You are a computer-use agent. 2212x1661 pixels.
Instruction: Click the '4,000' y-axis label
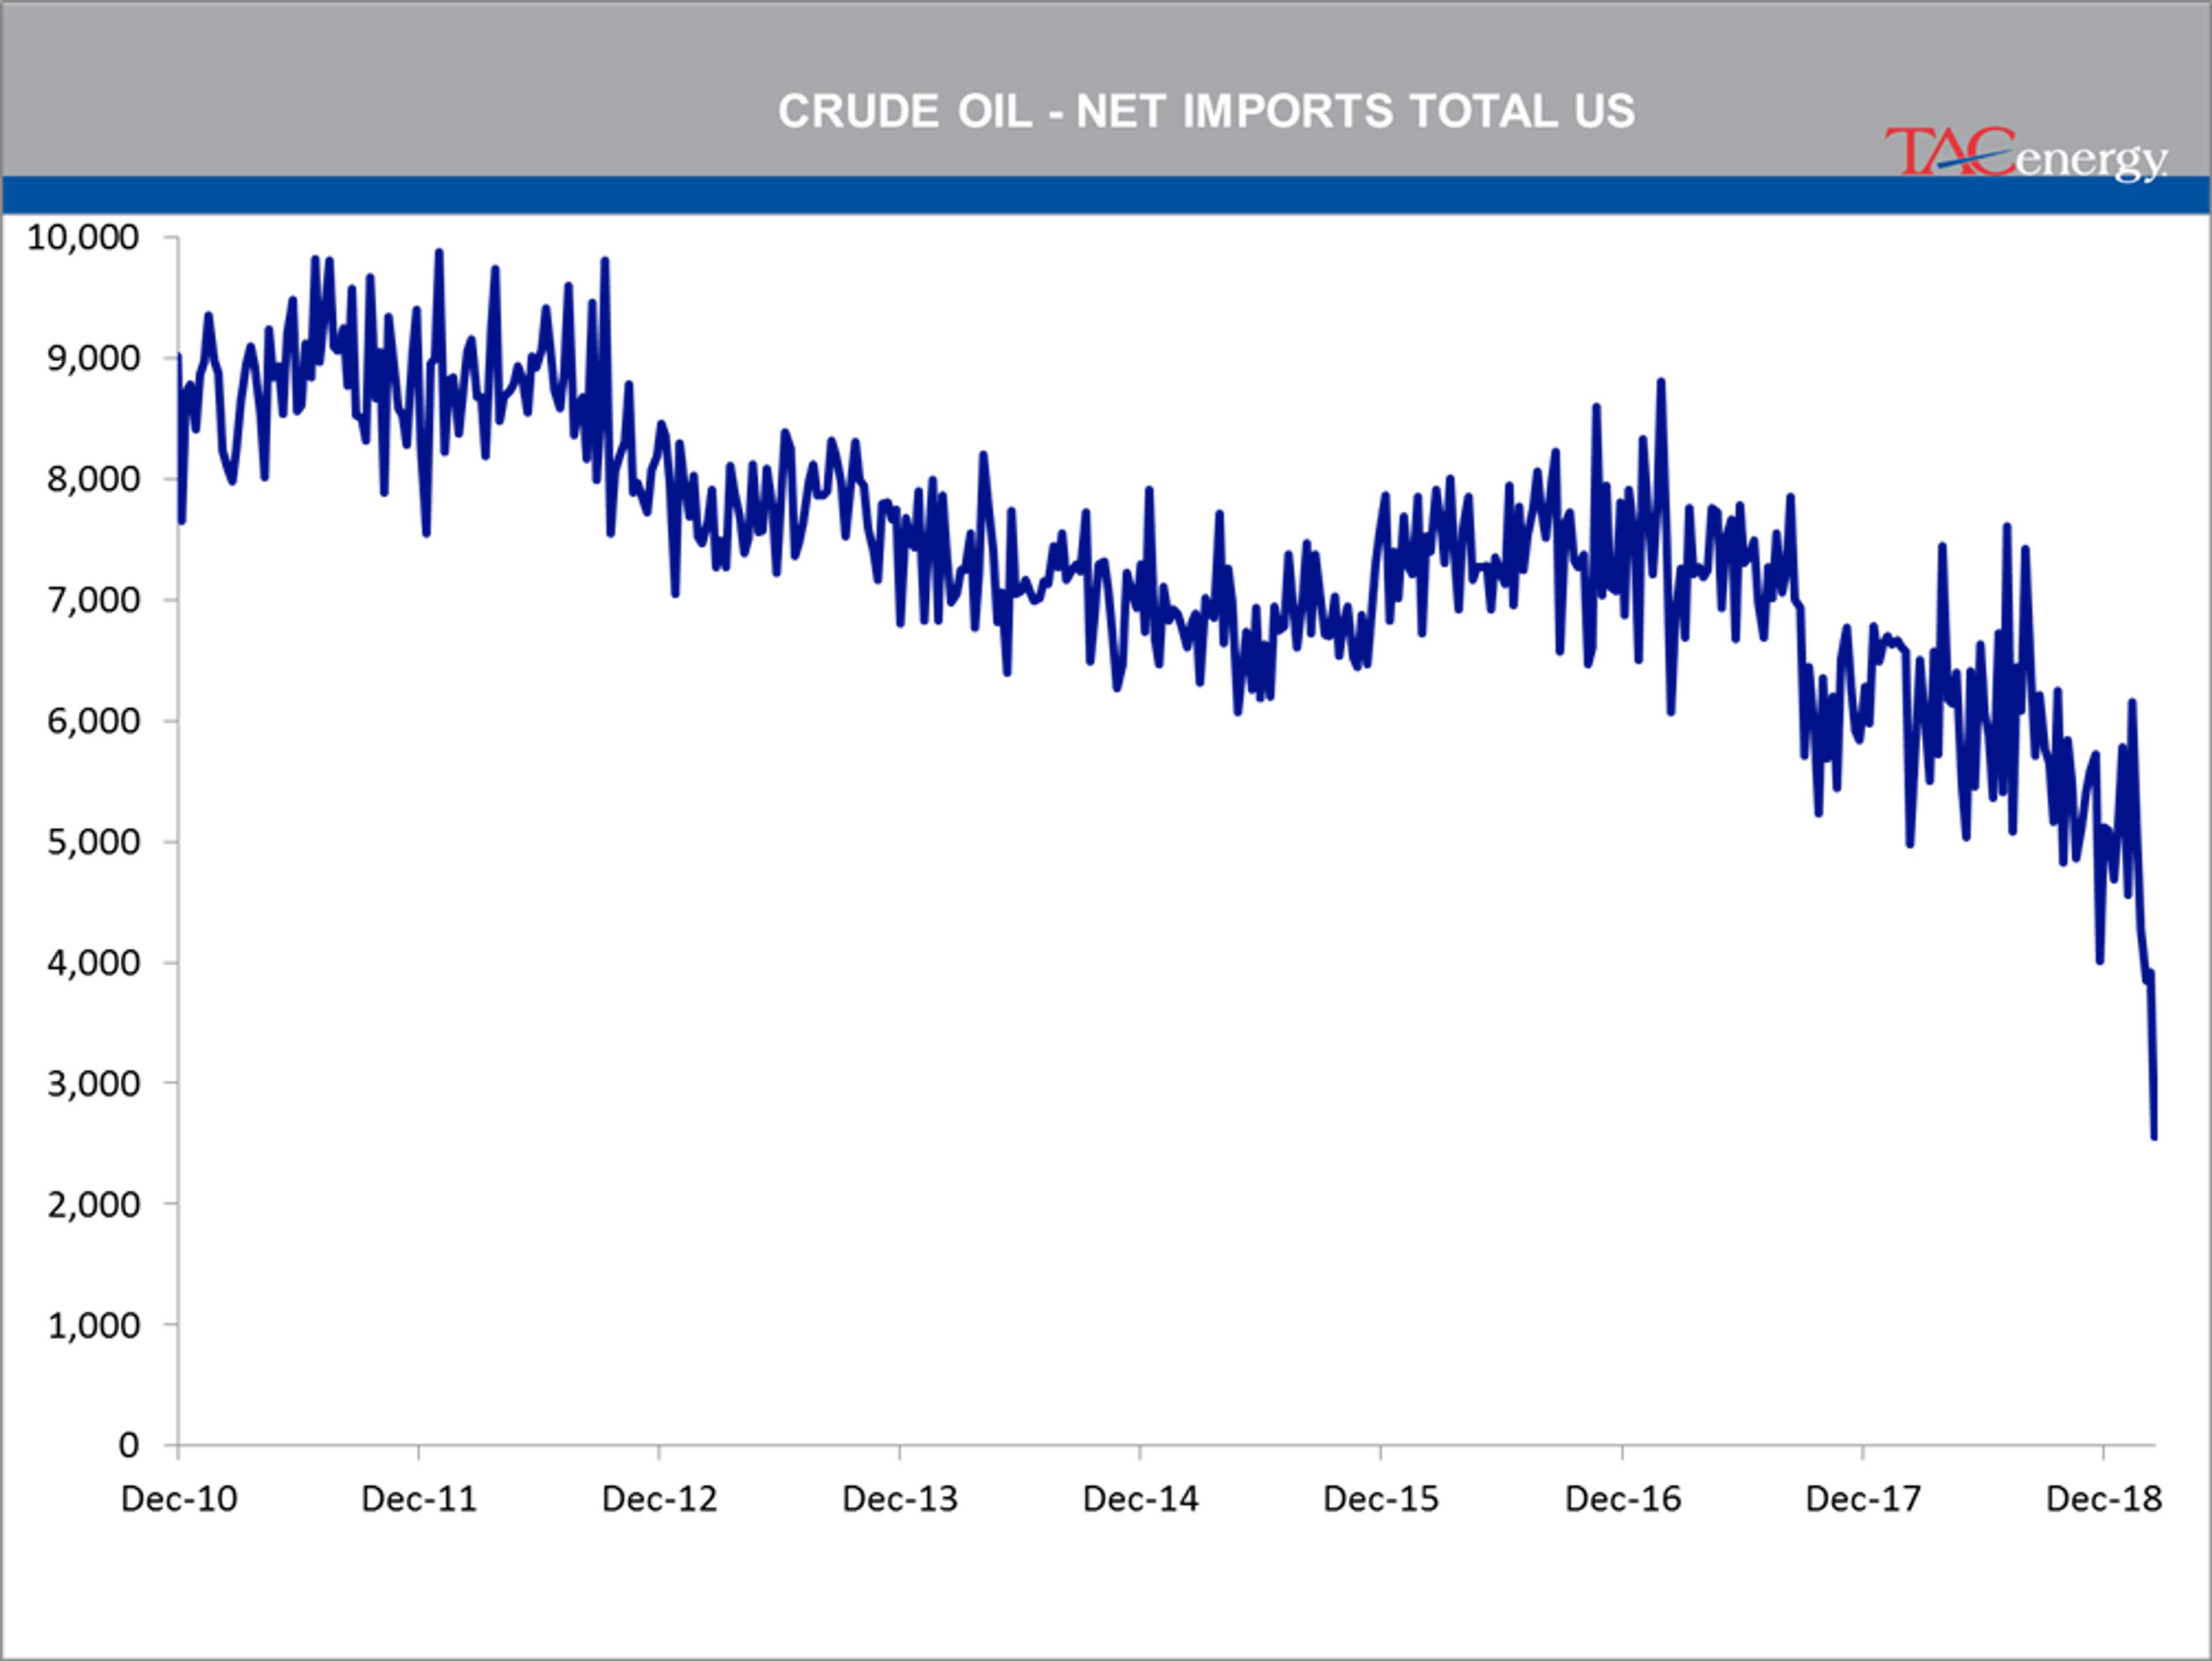click(93, 963)
